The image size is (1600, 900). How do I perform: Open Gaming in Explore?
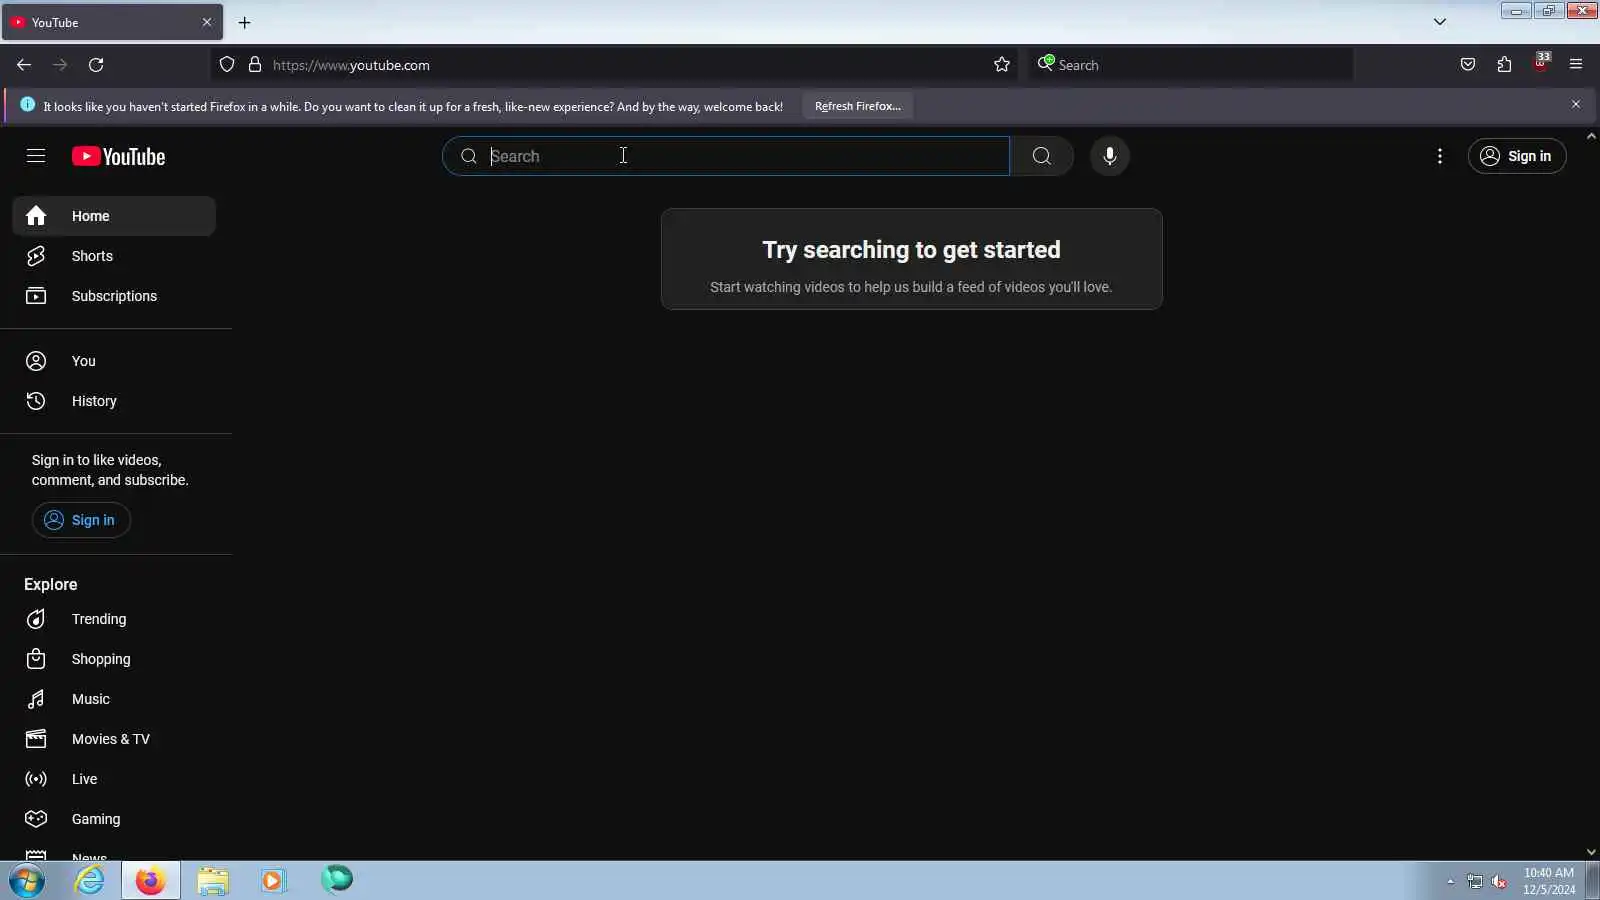click(x=114, y=819)
